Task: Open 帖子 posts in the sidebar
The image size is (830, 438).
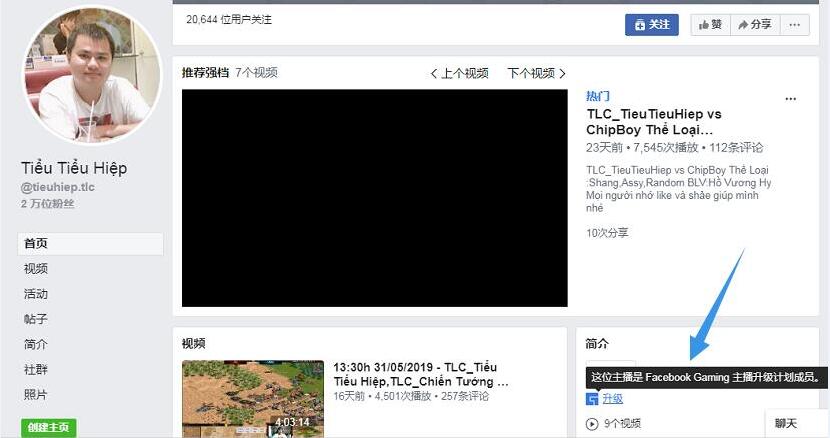Action: click(36, 319)
